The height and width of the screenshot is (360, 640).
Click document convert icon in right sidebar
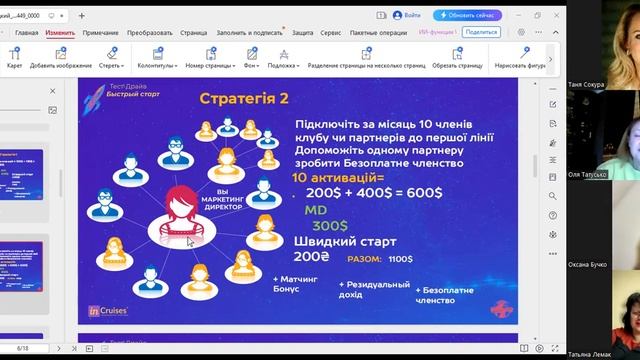(553, 124)
